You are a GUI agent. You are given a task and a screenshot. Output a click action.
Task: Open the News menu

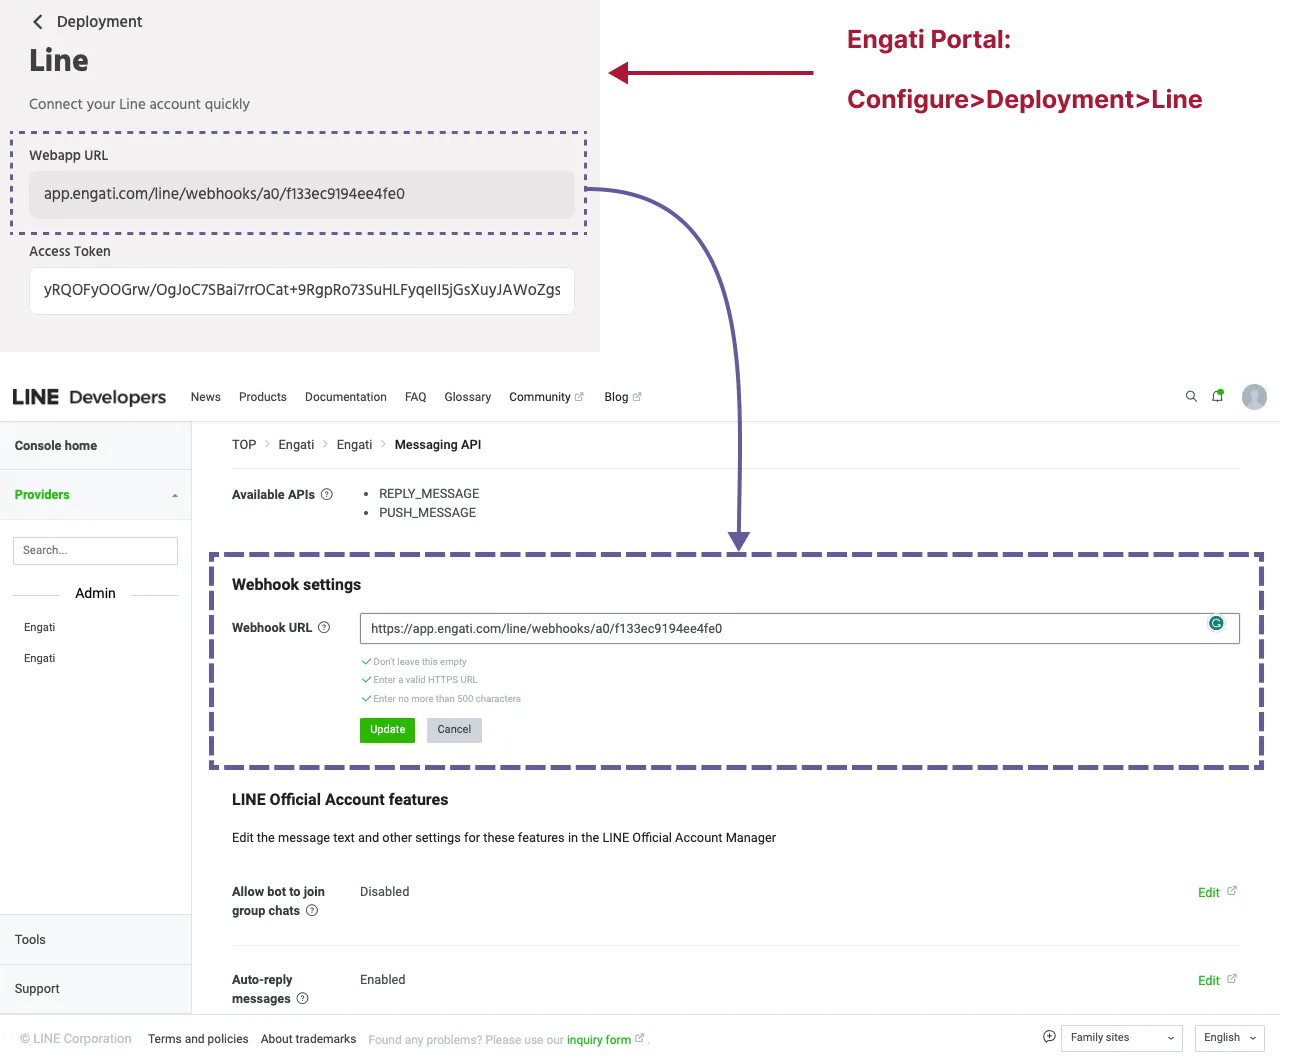[206, 397]
